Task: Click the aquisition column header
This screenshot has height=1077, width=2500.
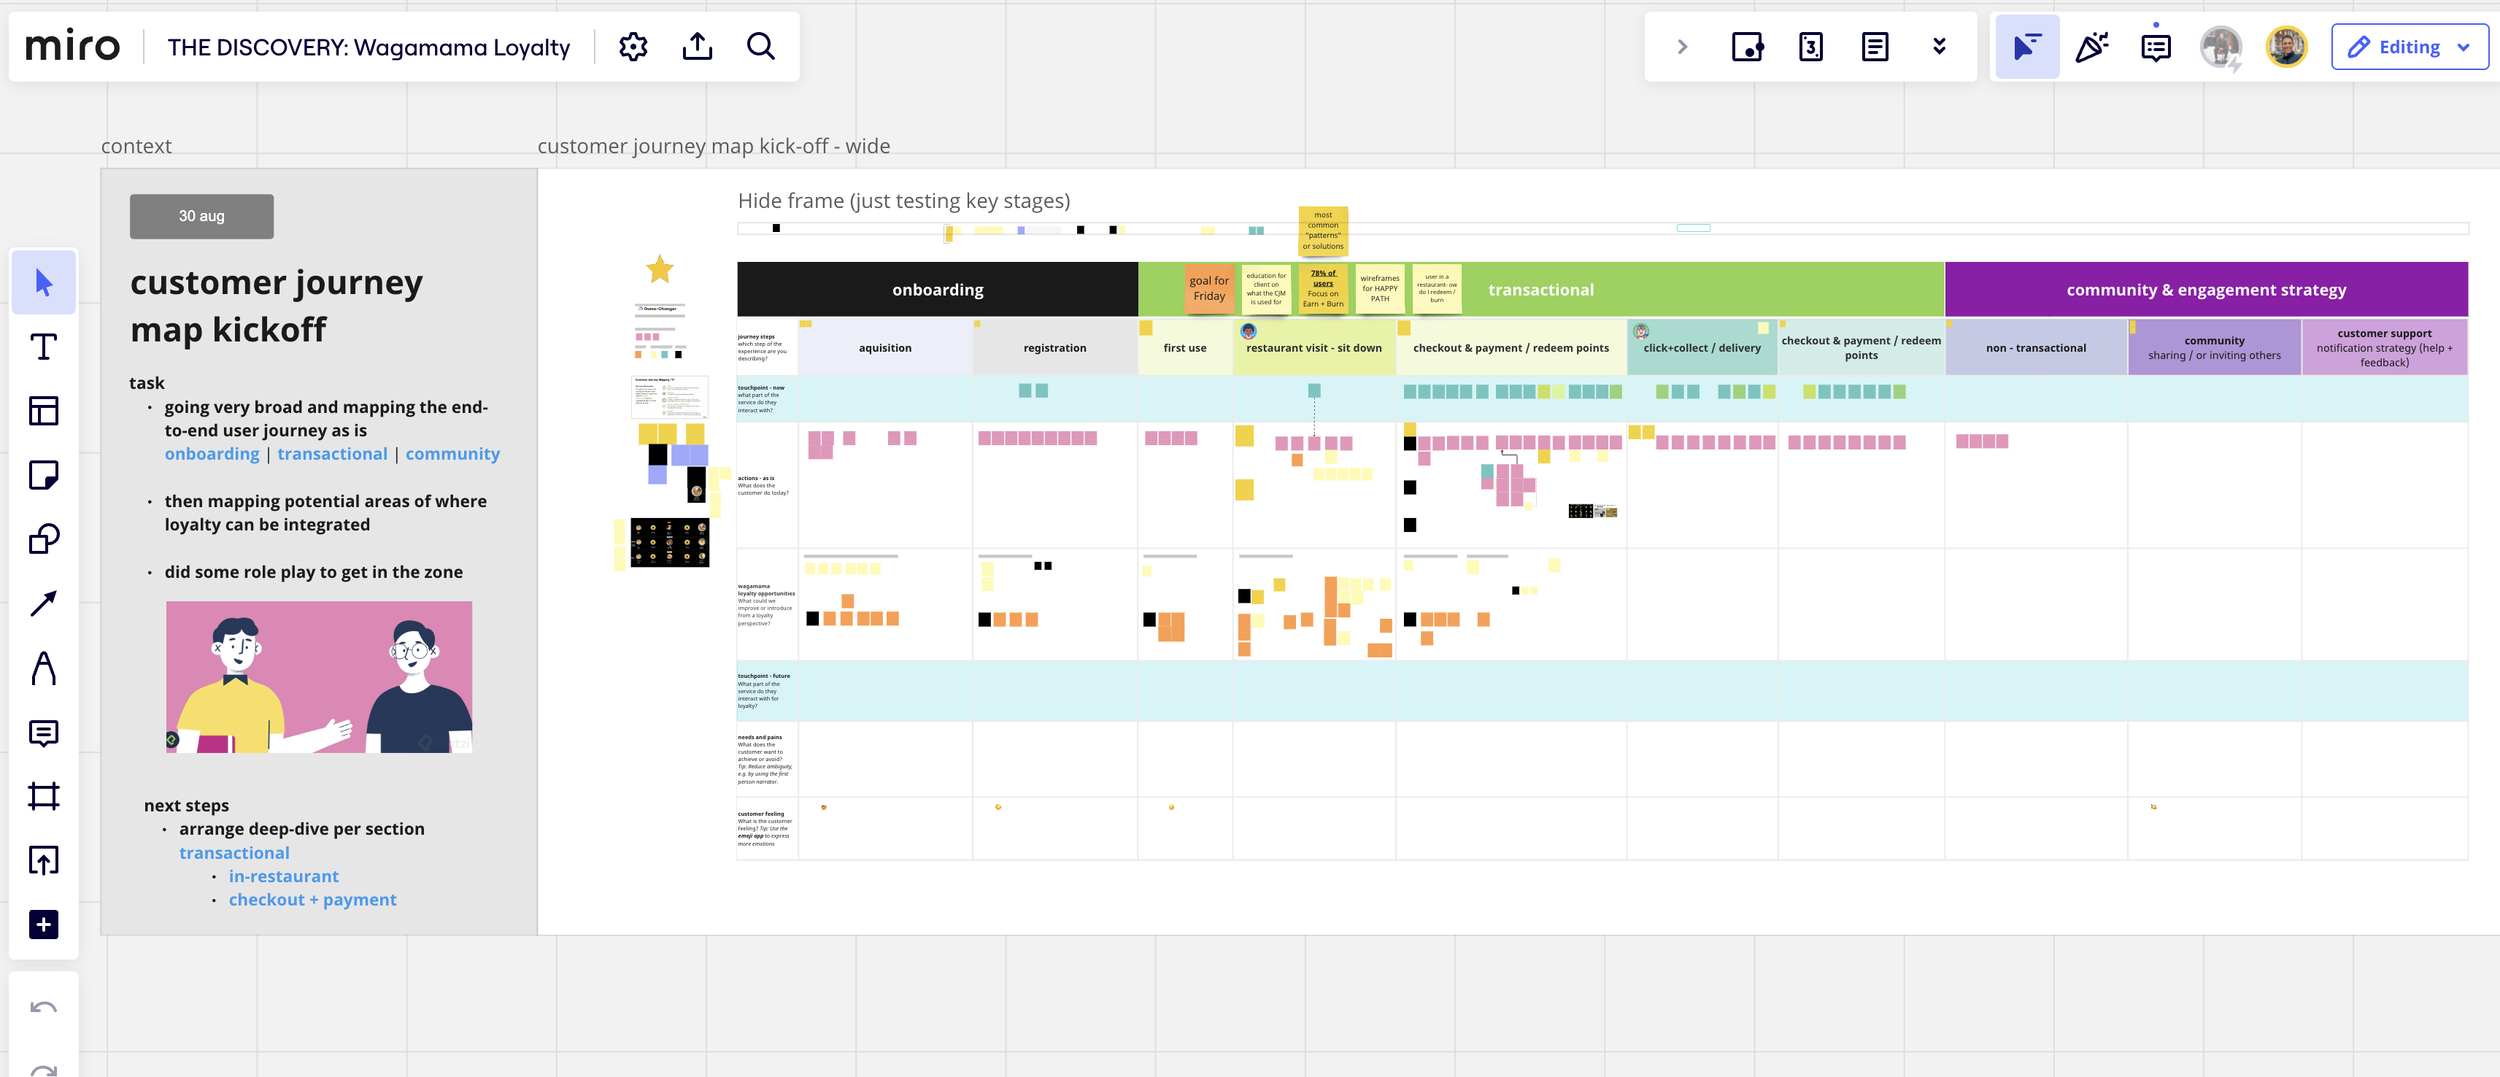Action: coord(885,348)
